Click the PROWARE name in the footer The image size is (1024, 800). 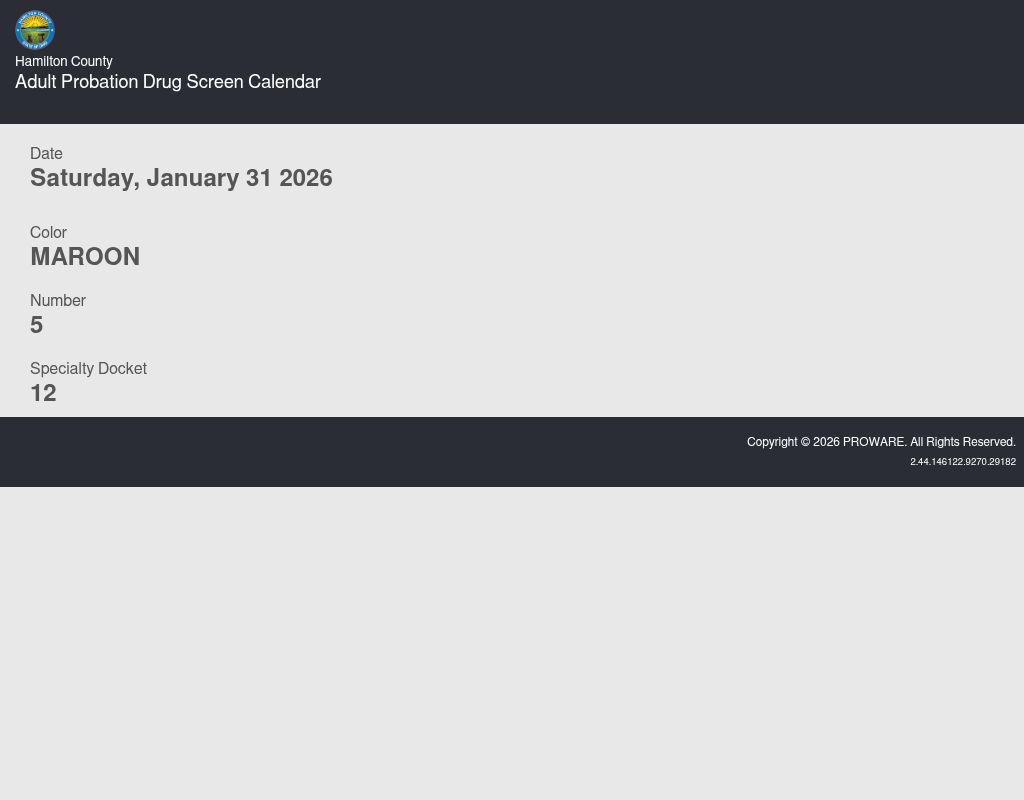coord(873,442)
